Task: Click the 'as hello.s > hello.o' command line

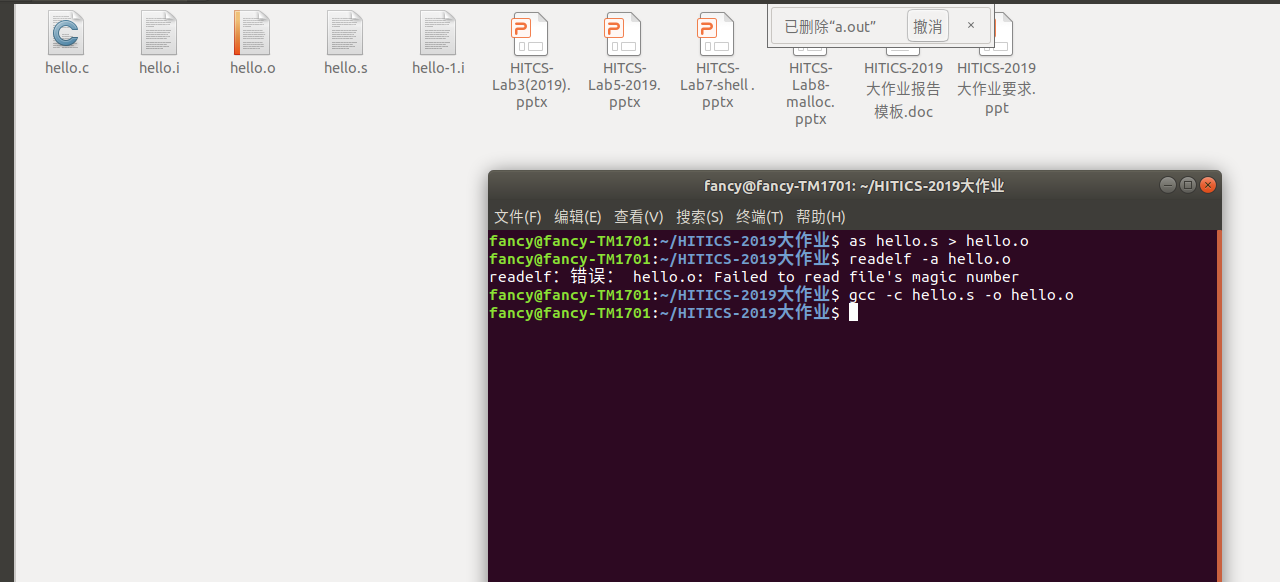Action: (x=759, y=241)
